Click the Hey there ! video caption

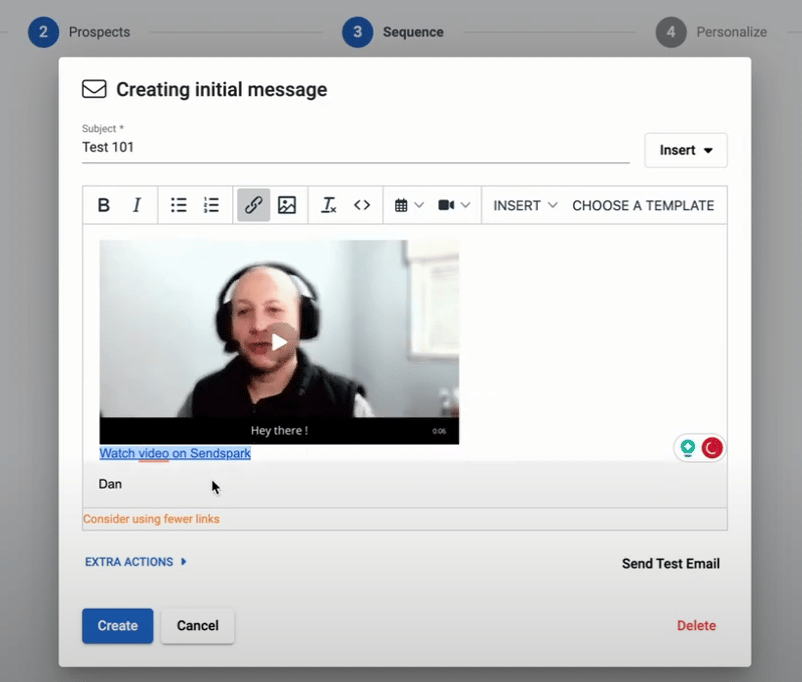coord(279,431)
